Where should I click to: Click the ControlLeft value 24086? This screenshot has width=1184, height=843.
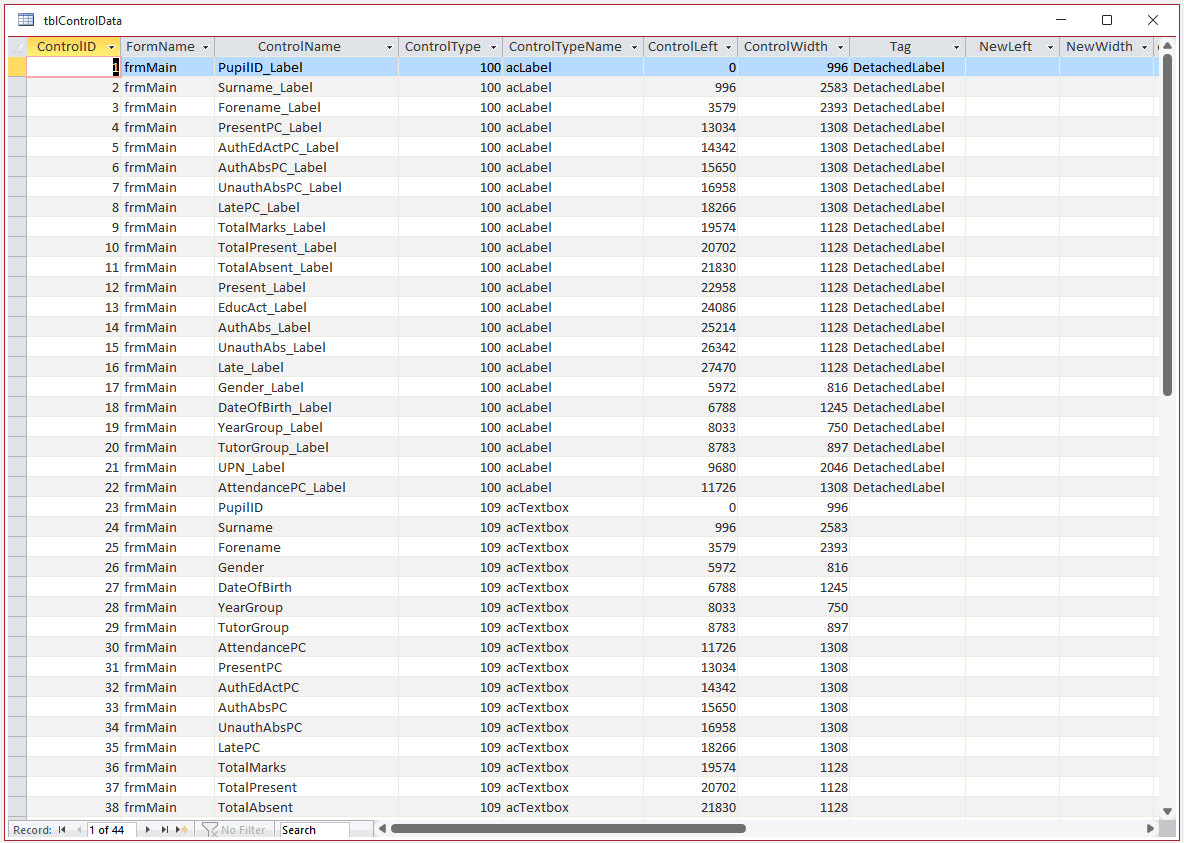[x=691, y=307]
